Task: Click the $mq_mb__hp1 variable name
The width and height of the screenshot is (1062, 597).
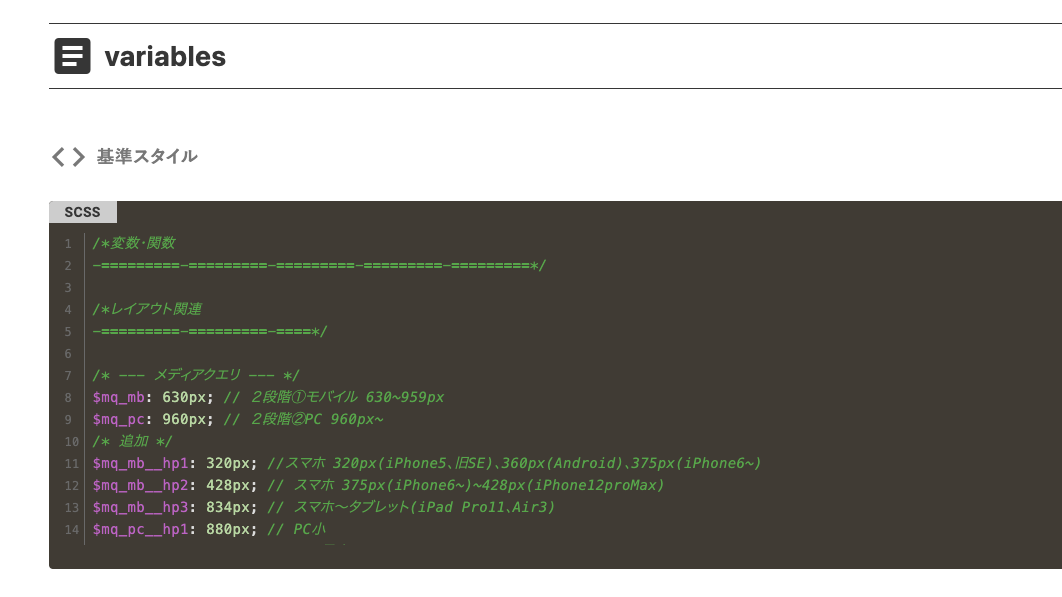Action: click(140, 463)
